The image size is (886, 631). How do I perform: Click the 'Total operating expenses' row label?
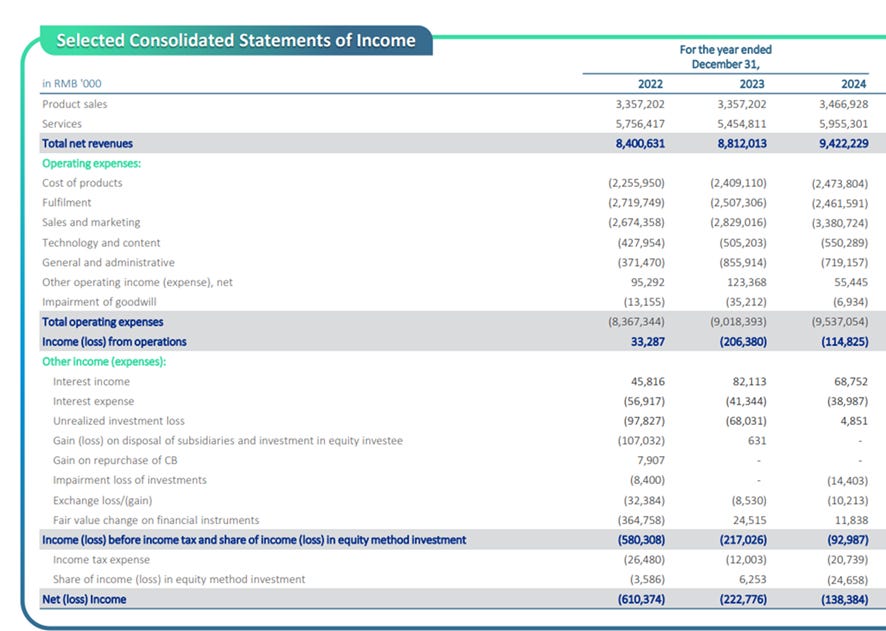(x=103, y=322)
